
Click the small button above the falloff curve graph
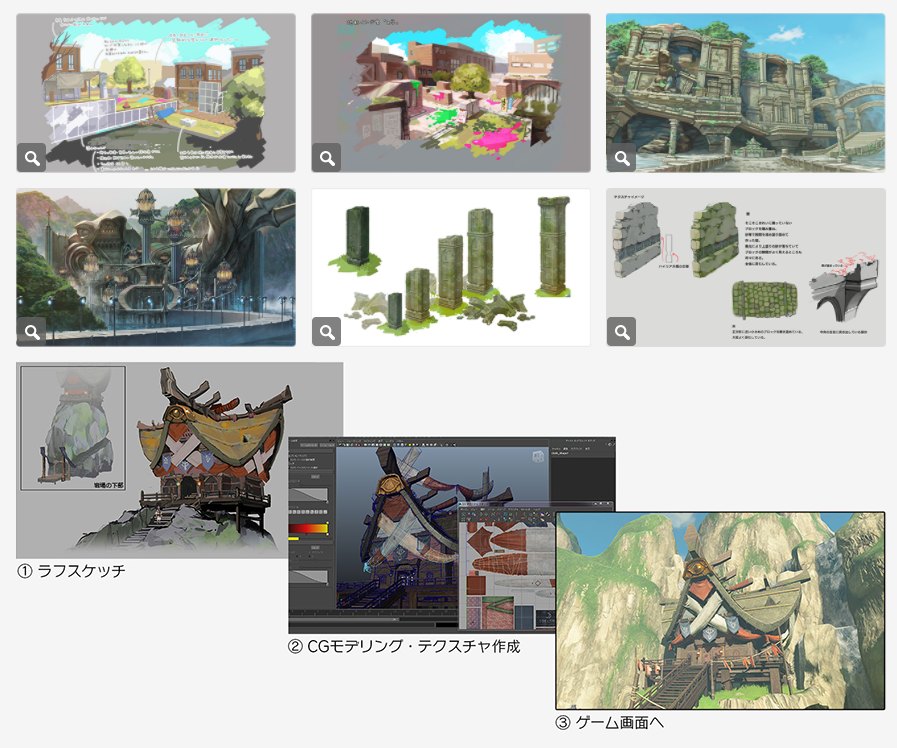(314, 476)
